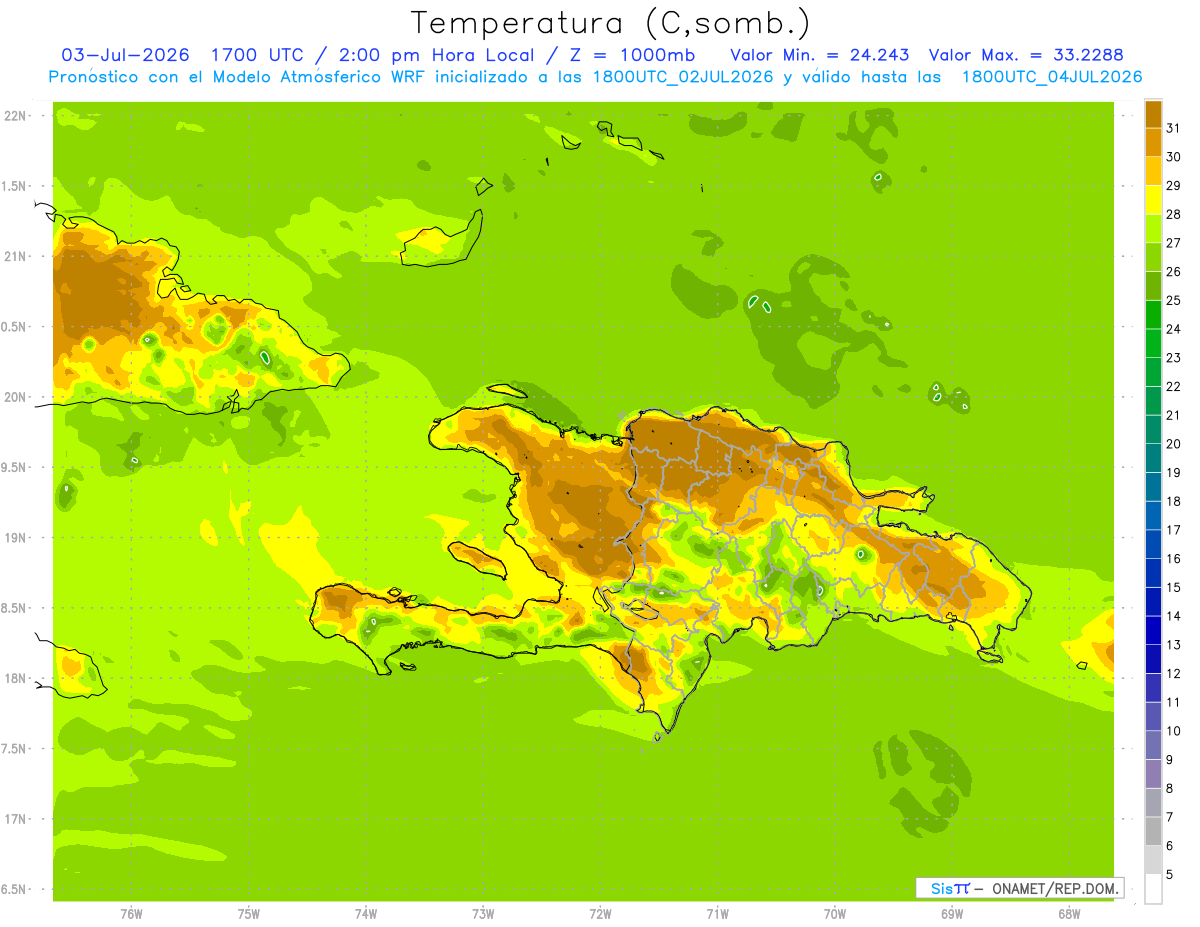Click longitude axis label "72W"
The image size is (1200, 927).
[x=600, y=914]
